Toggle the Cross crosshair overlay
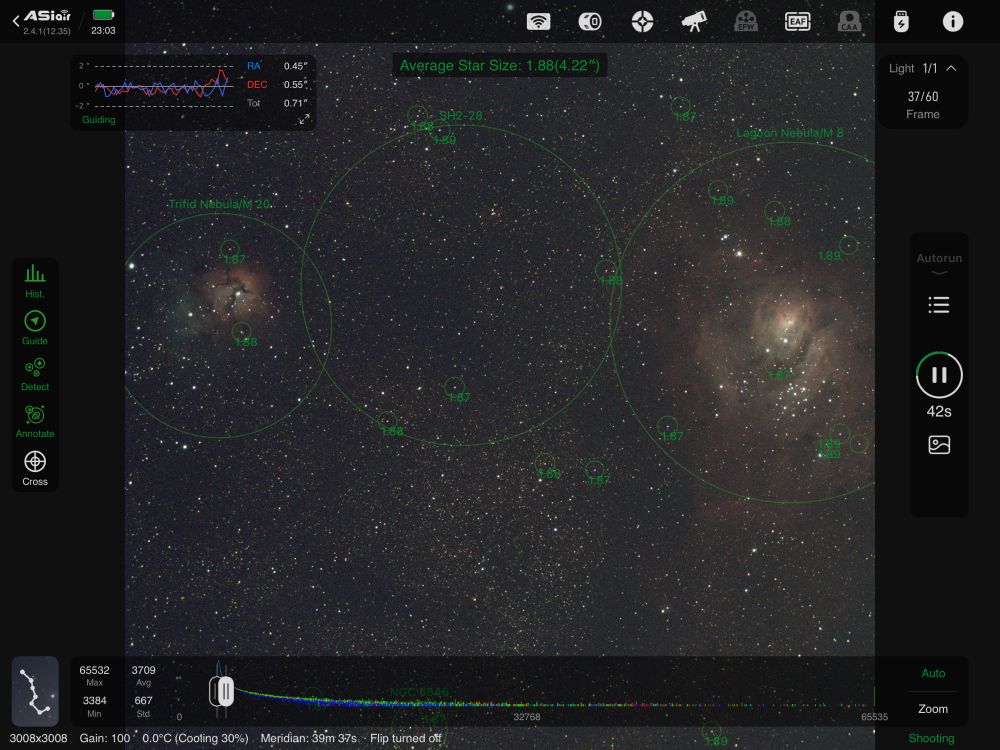The image size is (1000, 750). (x=35, y=468)
